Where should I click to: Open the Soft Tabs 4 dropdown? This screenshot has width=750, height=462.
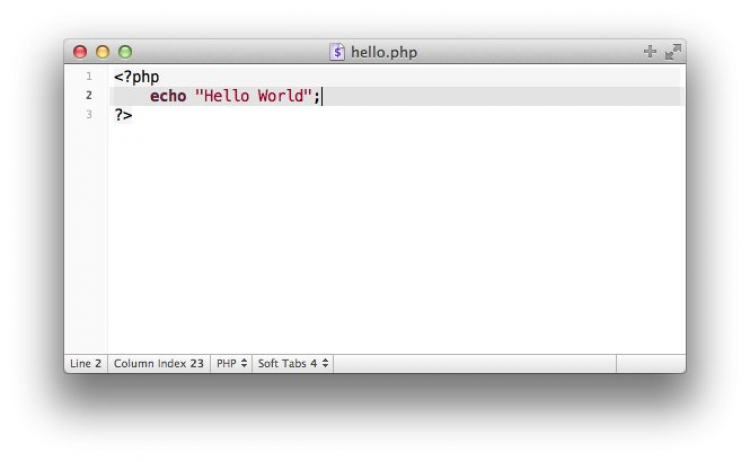(293, 364)
